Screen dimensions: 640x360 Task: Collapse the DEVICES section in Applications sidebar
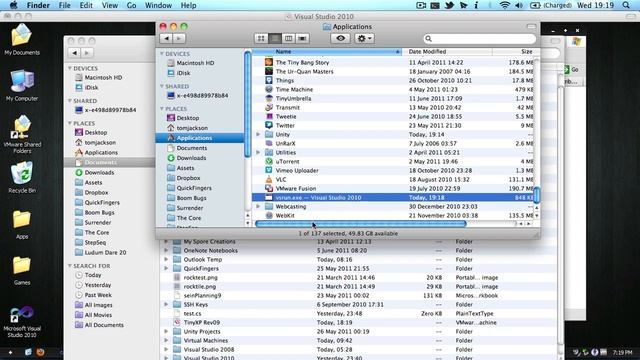tap(162, 53)
